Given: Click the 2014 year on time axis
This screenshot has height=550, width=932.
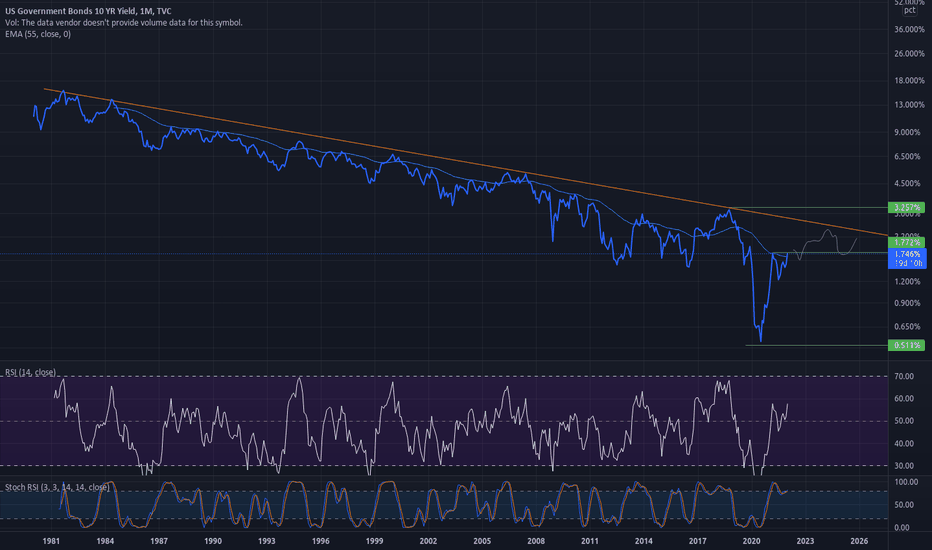Looking at the screenshot, I should pos(644,541).
